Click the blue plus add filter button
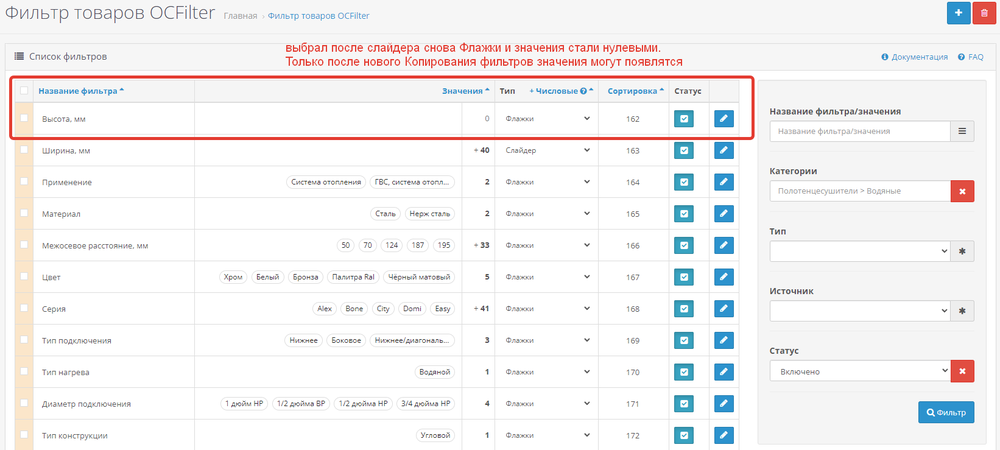This screenshot has height=450, width=1000. pyautogui.click(x=958, y=13)
